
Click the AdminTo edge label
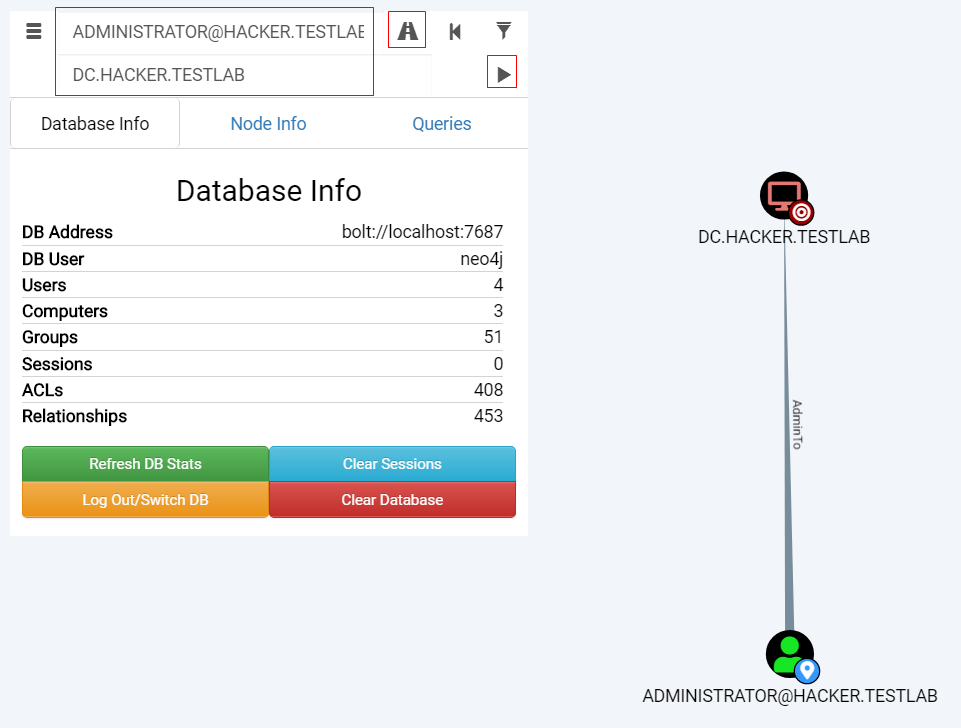coord(796,425)
